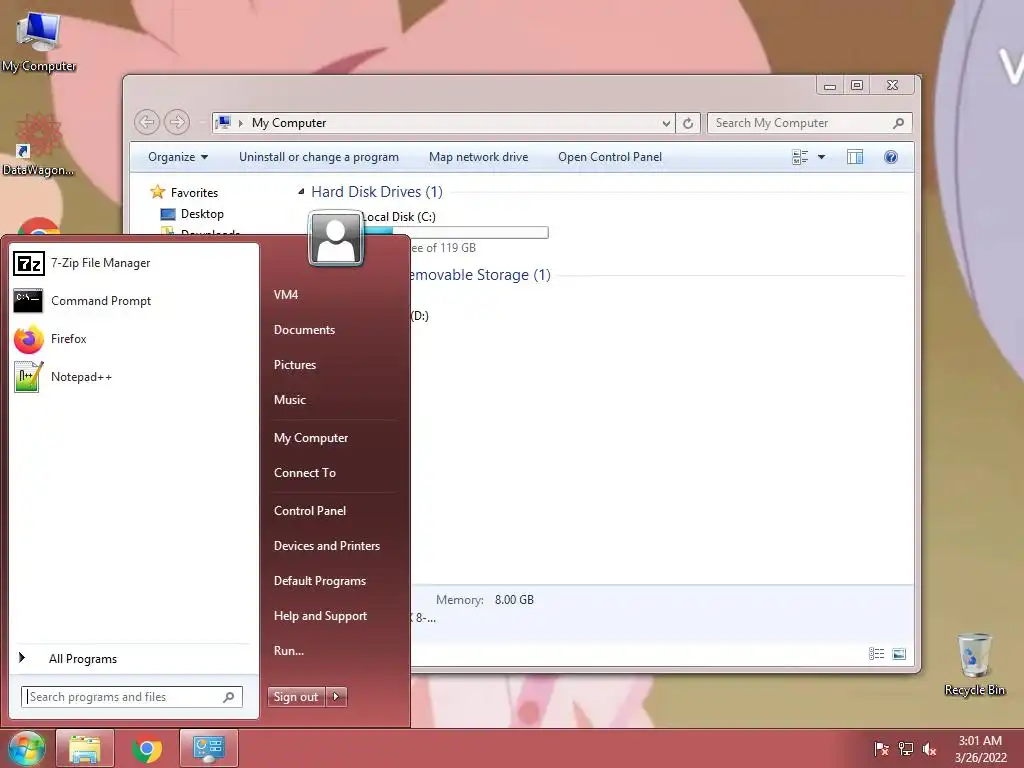Change the Explorer view icon
This screenshot has width=1024, height=768.
[800, 157]
